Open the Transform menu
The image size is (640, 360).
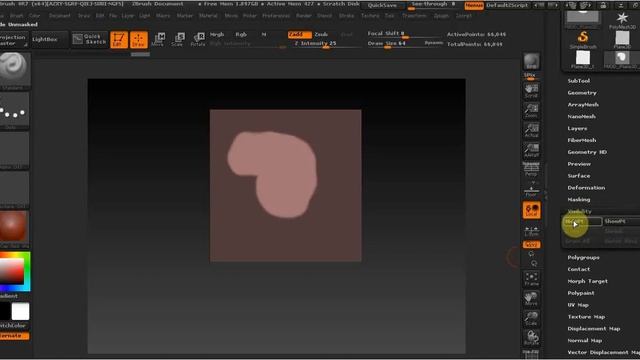tap(414, 16)
